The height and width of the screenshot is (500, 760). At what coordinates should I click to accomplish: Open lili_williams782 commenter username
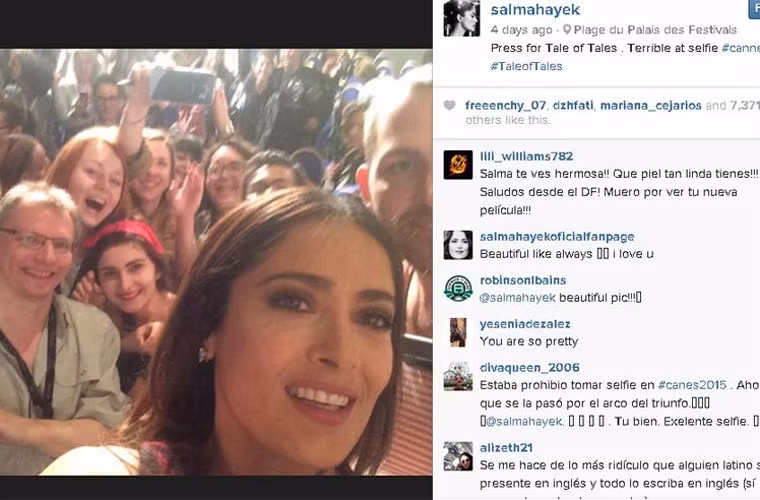tap(526, 156)
